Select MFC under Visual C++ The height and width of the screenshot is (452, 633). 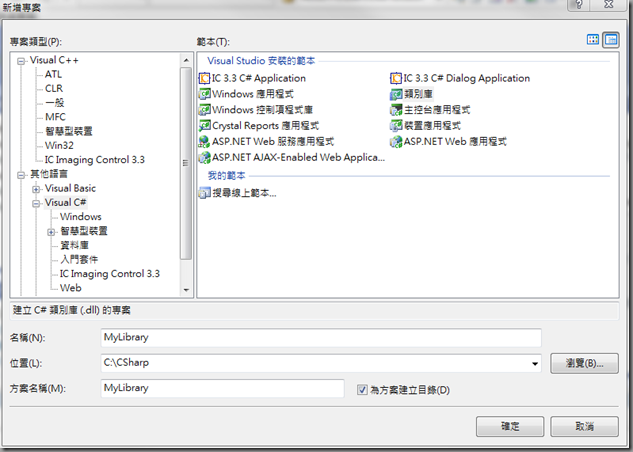(x=55, y=117)
